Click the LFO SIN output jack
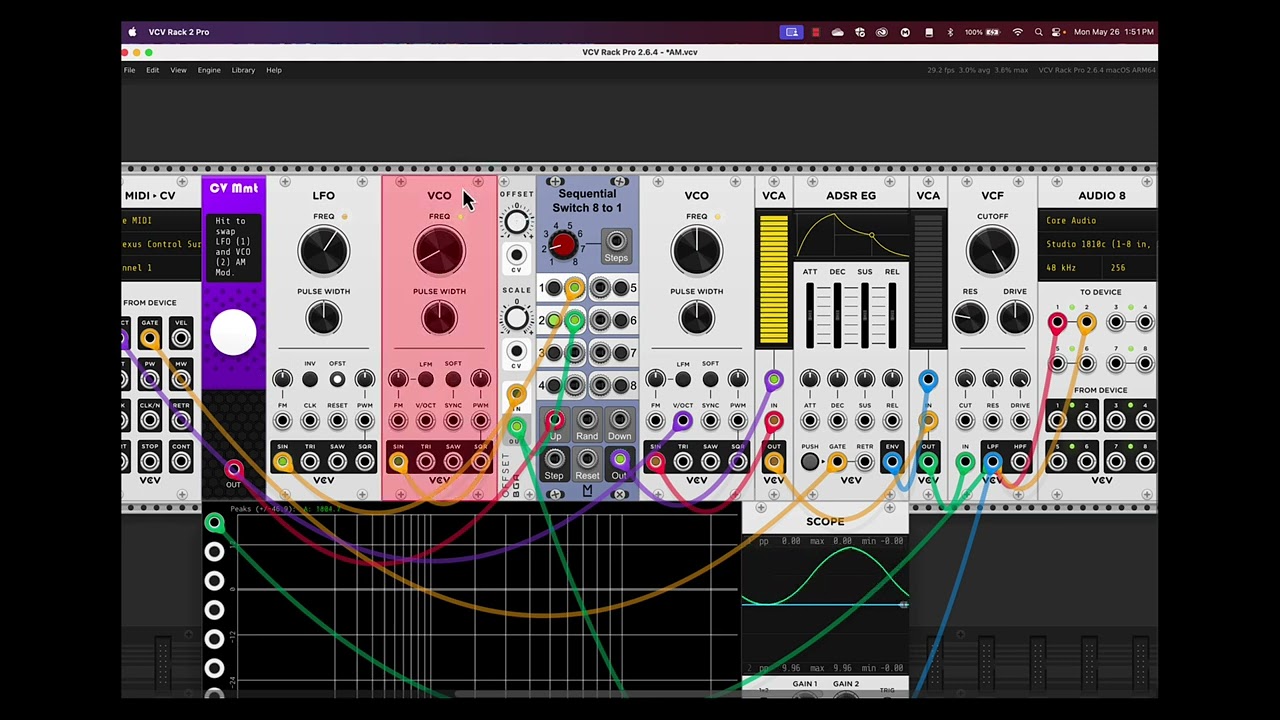This screenshot has height=720, width=1280. pyautogui.click(x=282, y=461)
